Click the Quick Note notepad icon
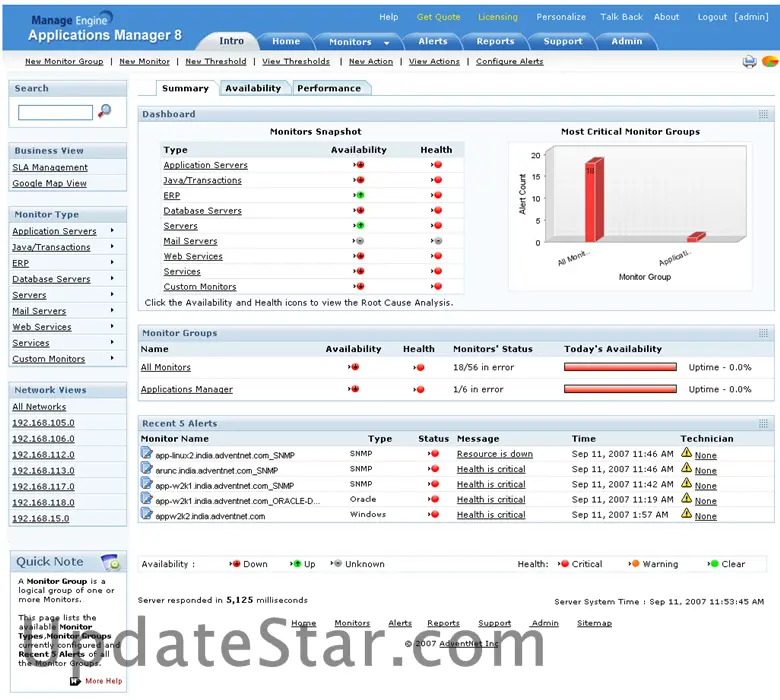 click(110, 562)
